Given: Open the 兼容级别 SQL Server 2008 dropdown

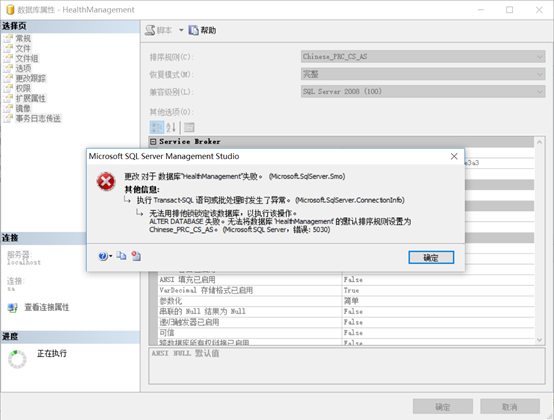Looking at the screenshot, I should [423, 91].
